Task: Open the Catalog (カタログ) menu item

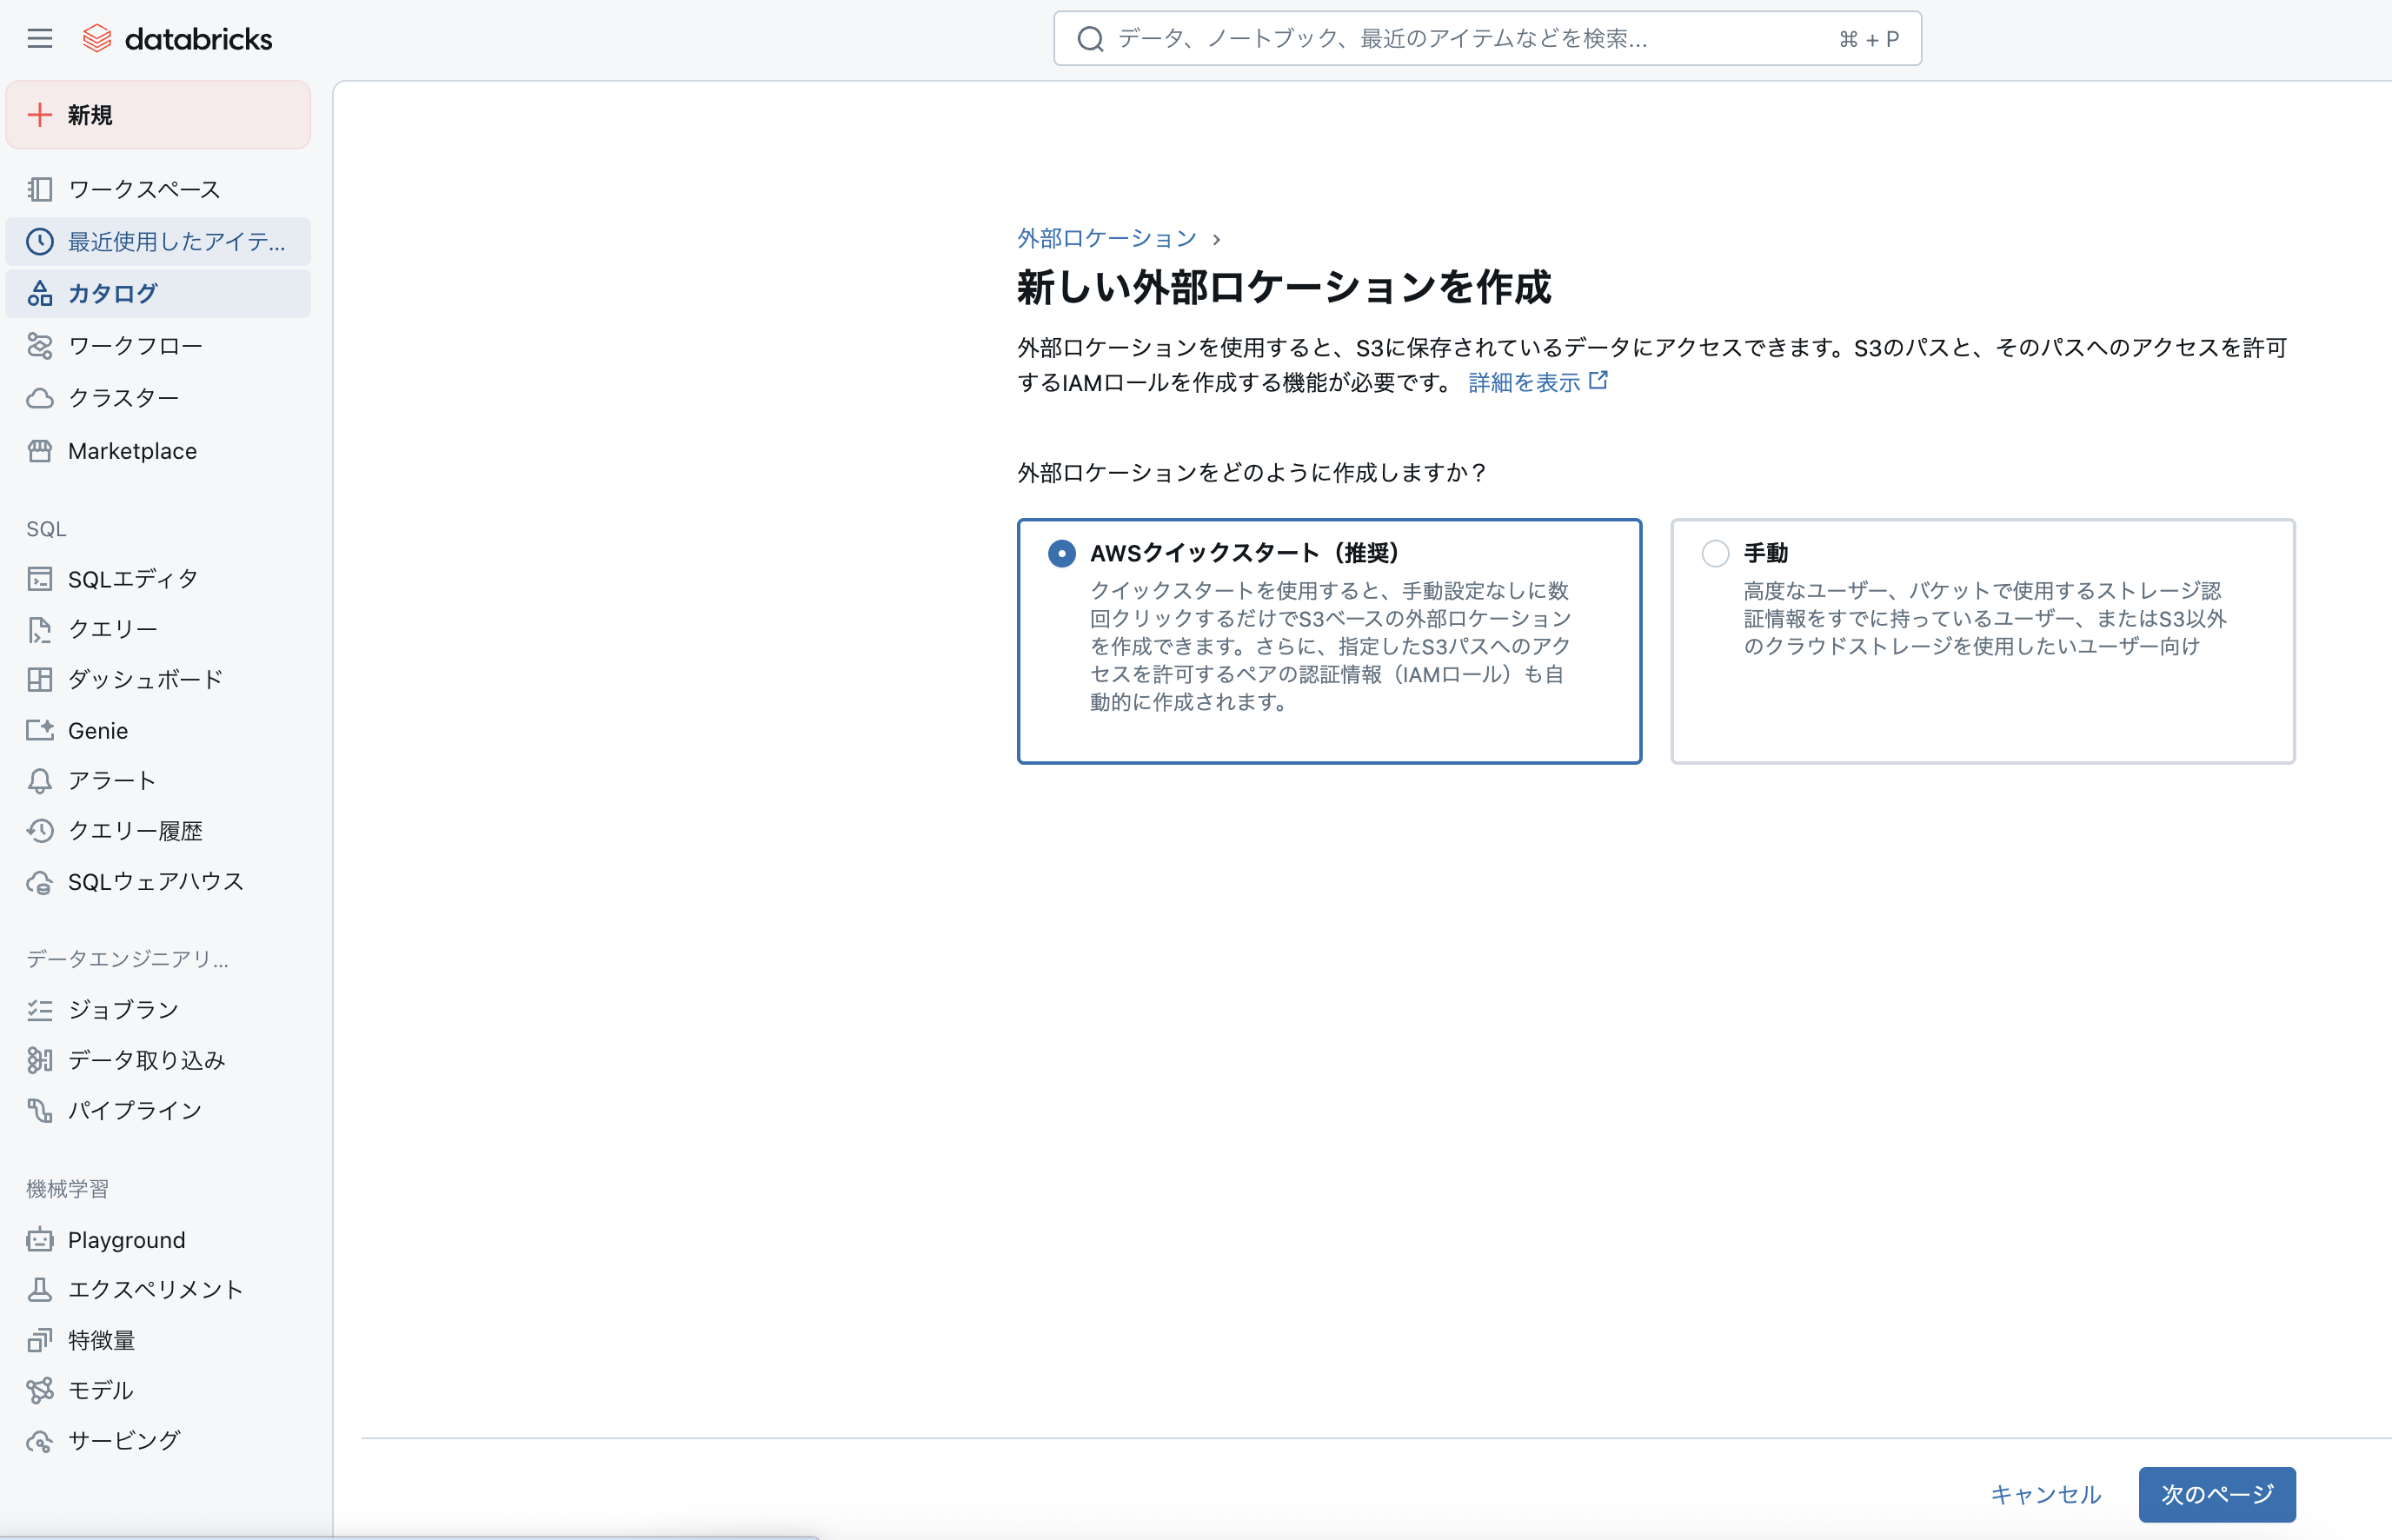Action: pos(158,294)
